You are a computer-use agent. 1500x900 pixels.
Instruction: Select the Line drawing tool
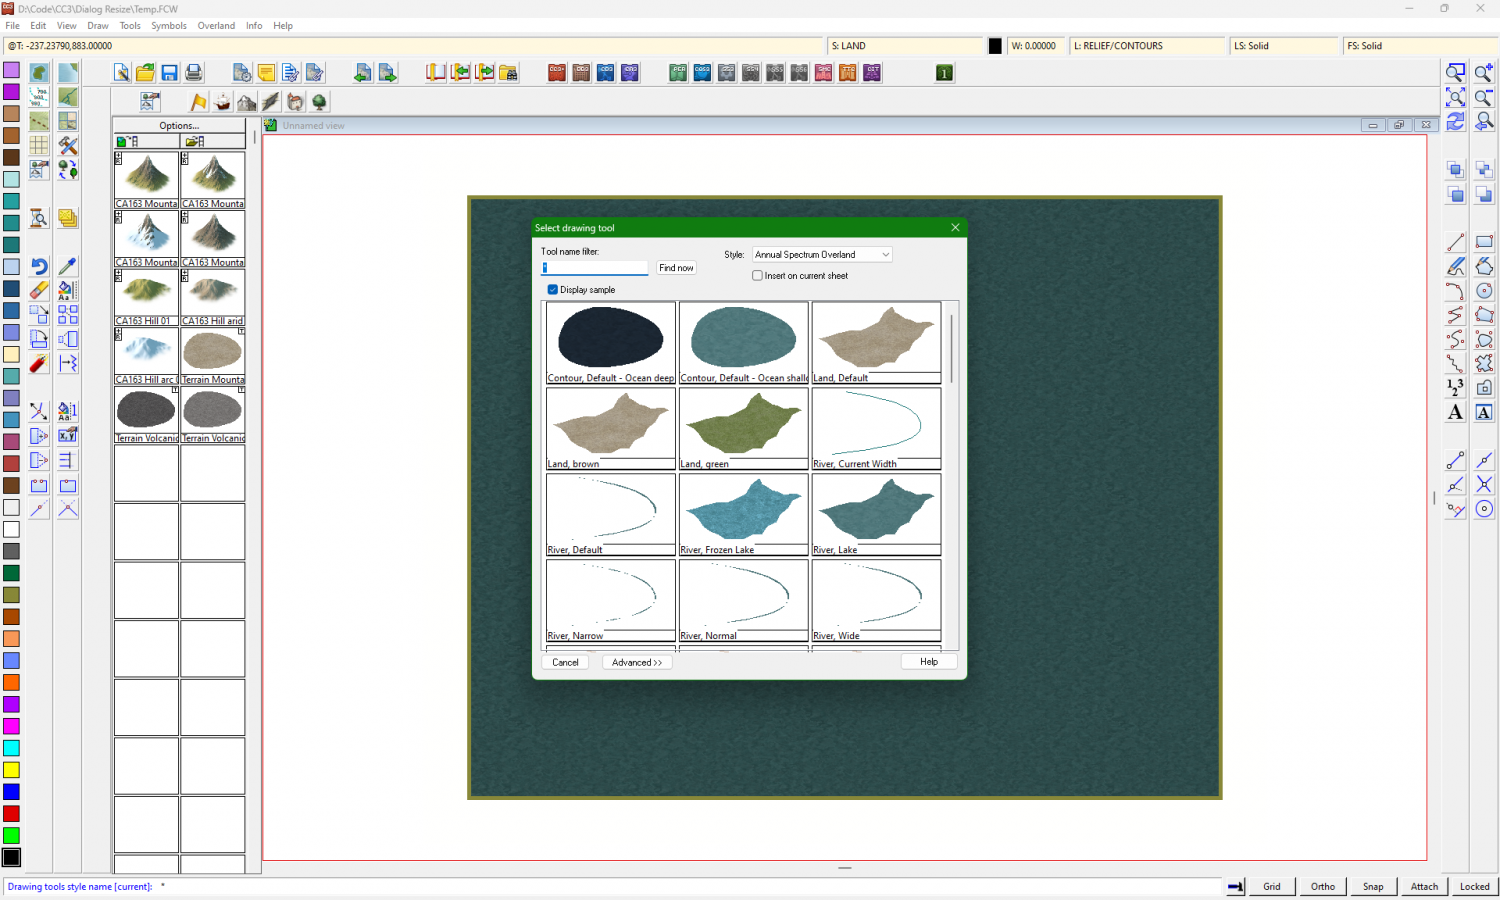1456,242
